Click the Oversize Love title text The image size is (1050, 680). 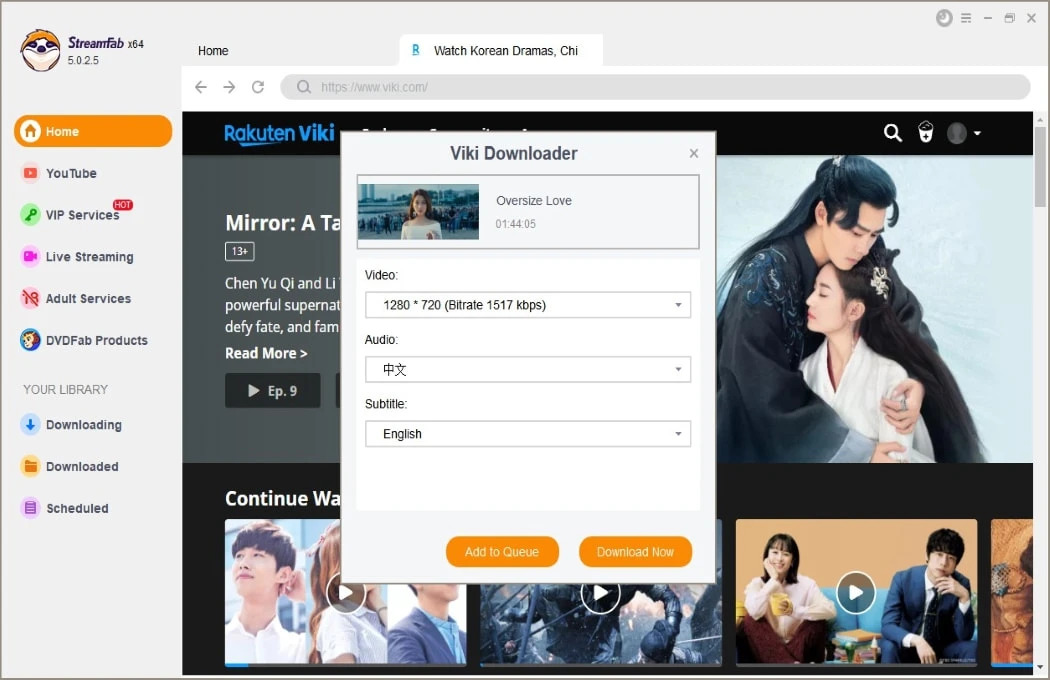[x=534, y=200]
